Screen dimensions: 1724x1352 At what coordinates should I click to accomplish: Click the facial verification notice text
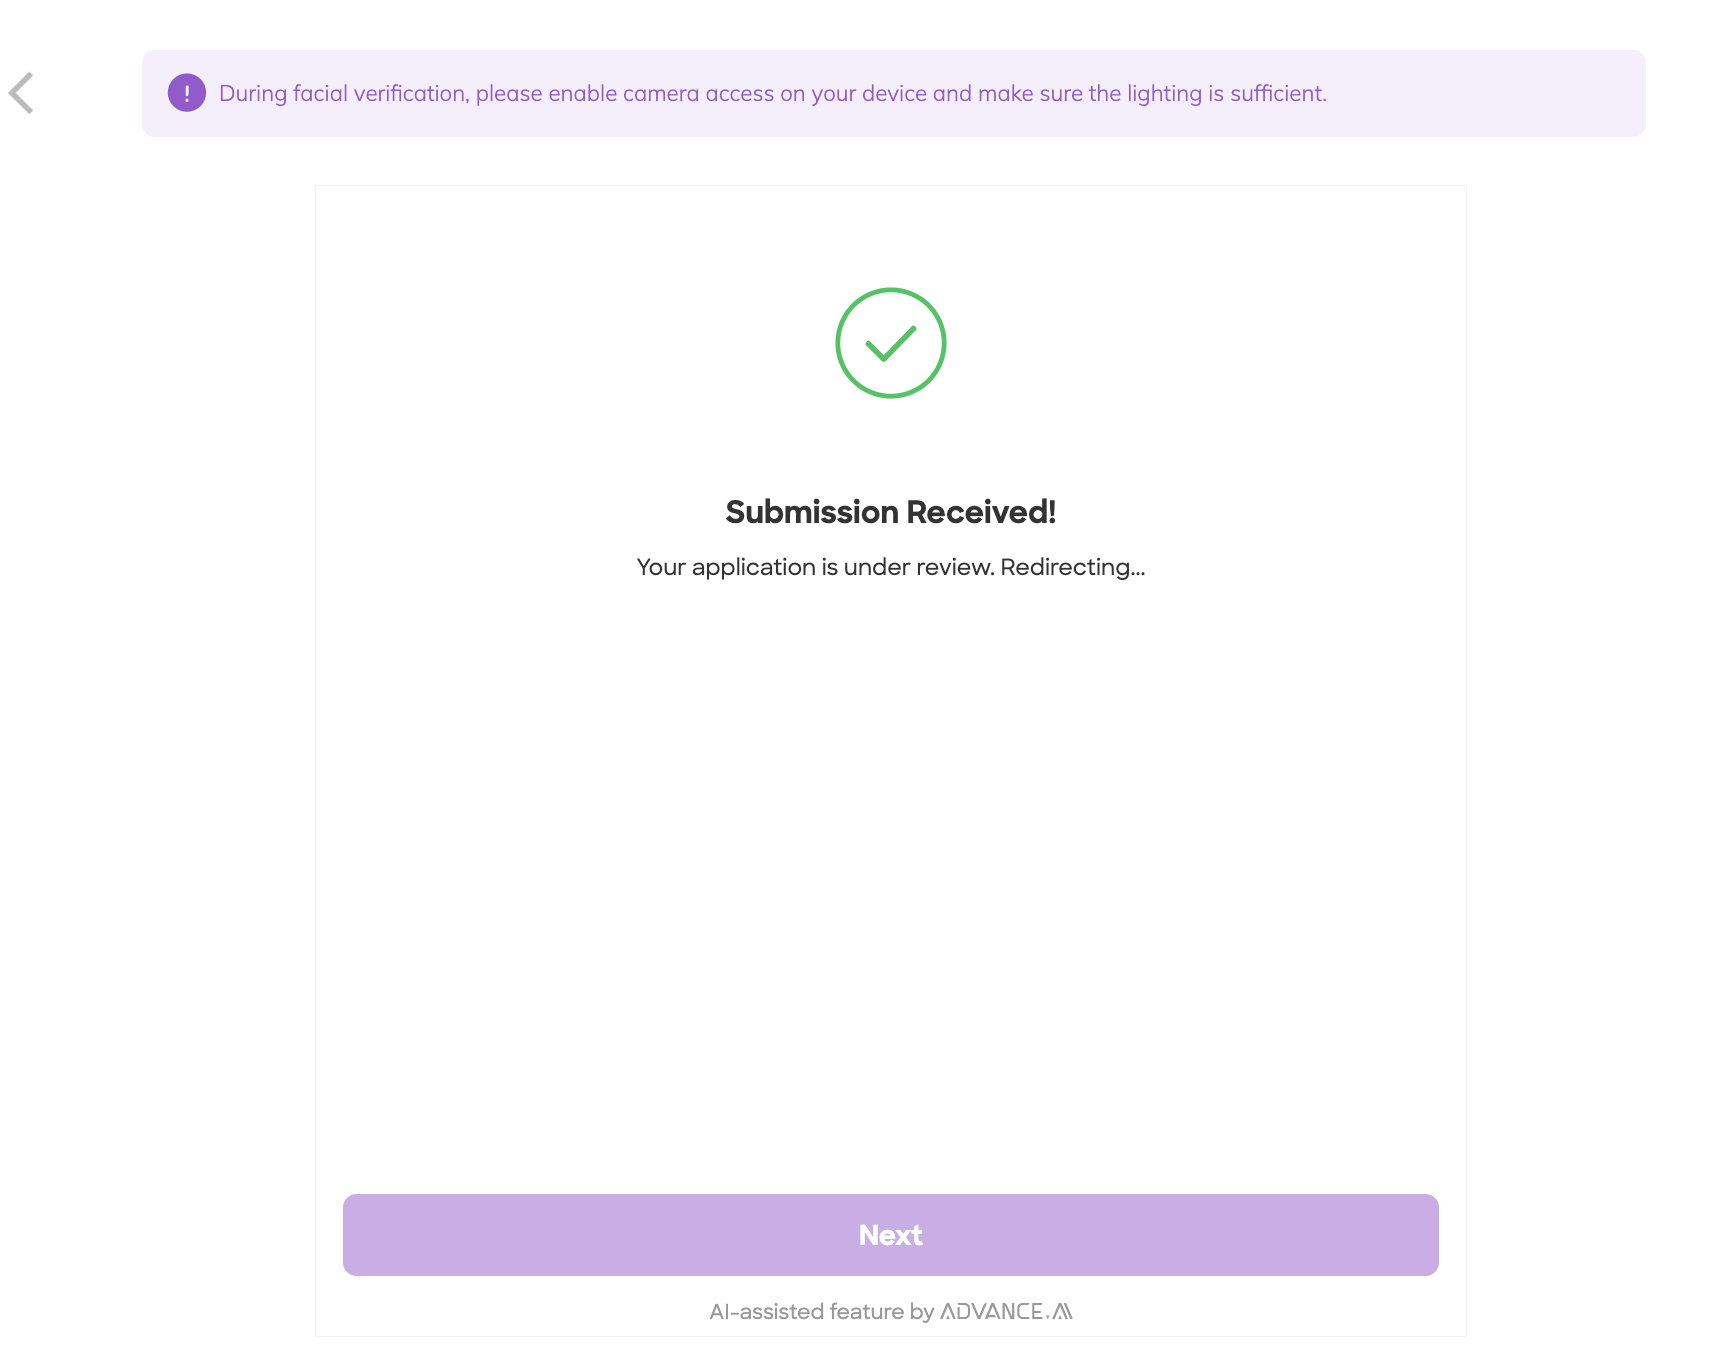772,93
